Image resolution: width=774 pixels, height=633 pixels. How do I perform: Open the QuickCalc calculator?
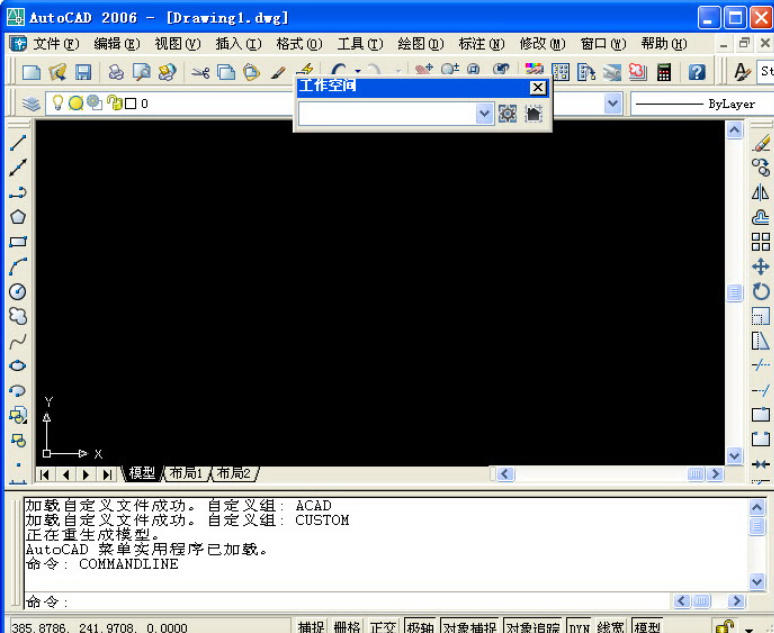[x=664, y=72]
